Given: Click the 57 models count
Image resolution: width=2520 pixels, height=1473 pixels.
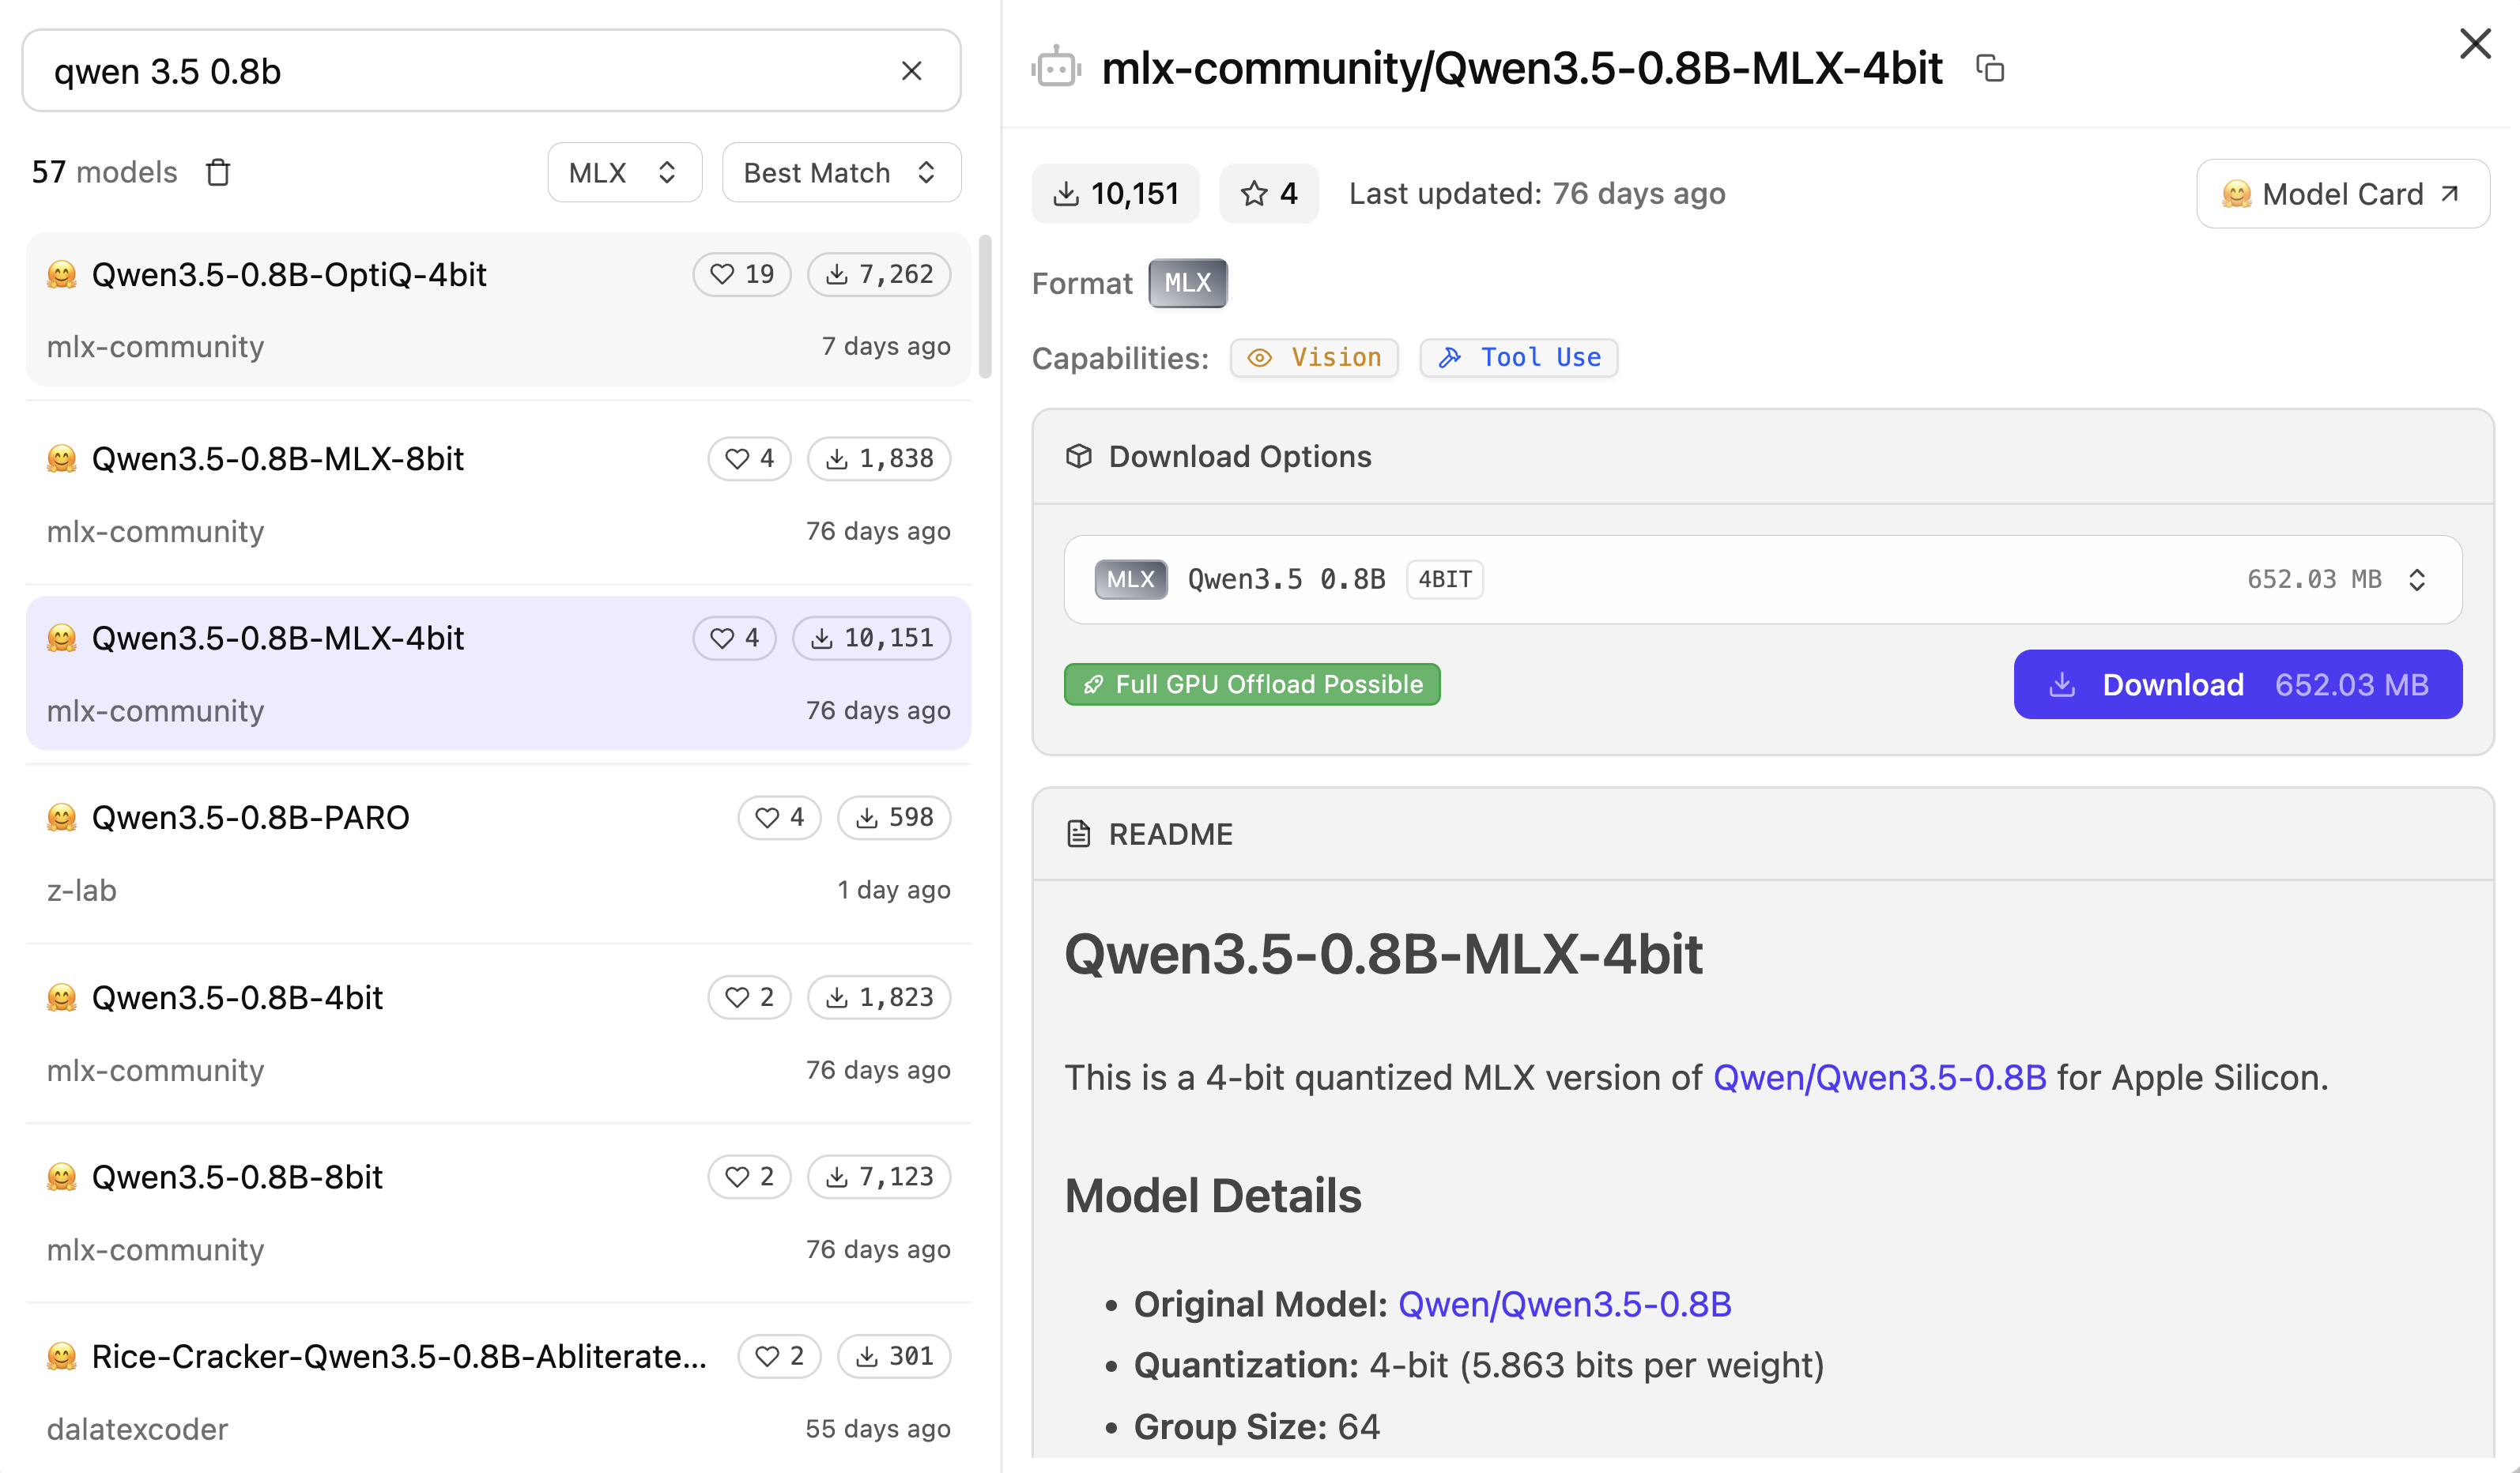Looking at the screenshot, I should click(104, 173).
